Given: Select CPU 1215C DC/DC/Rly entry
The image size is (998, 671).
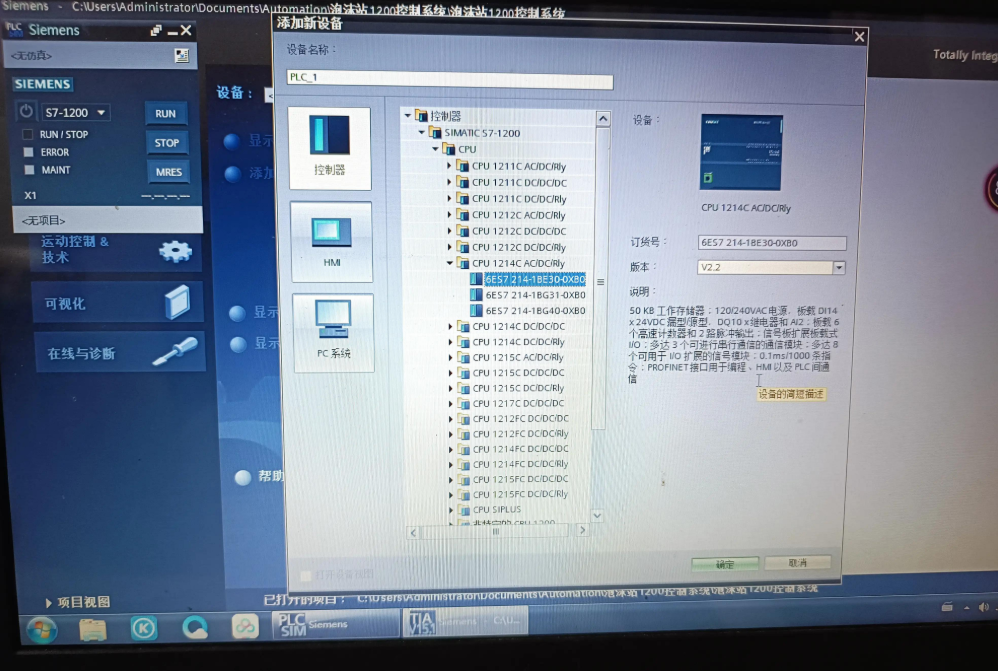Looking at the screenshot, I should click(519, 388).
